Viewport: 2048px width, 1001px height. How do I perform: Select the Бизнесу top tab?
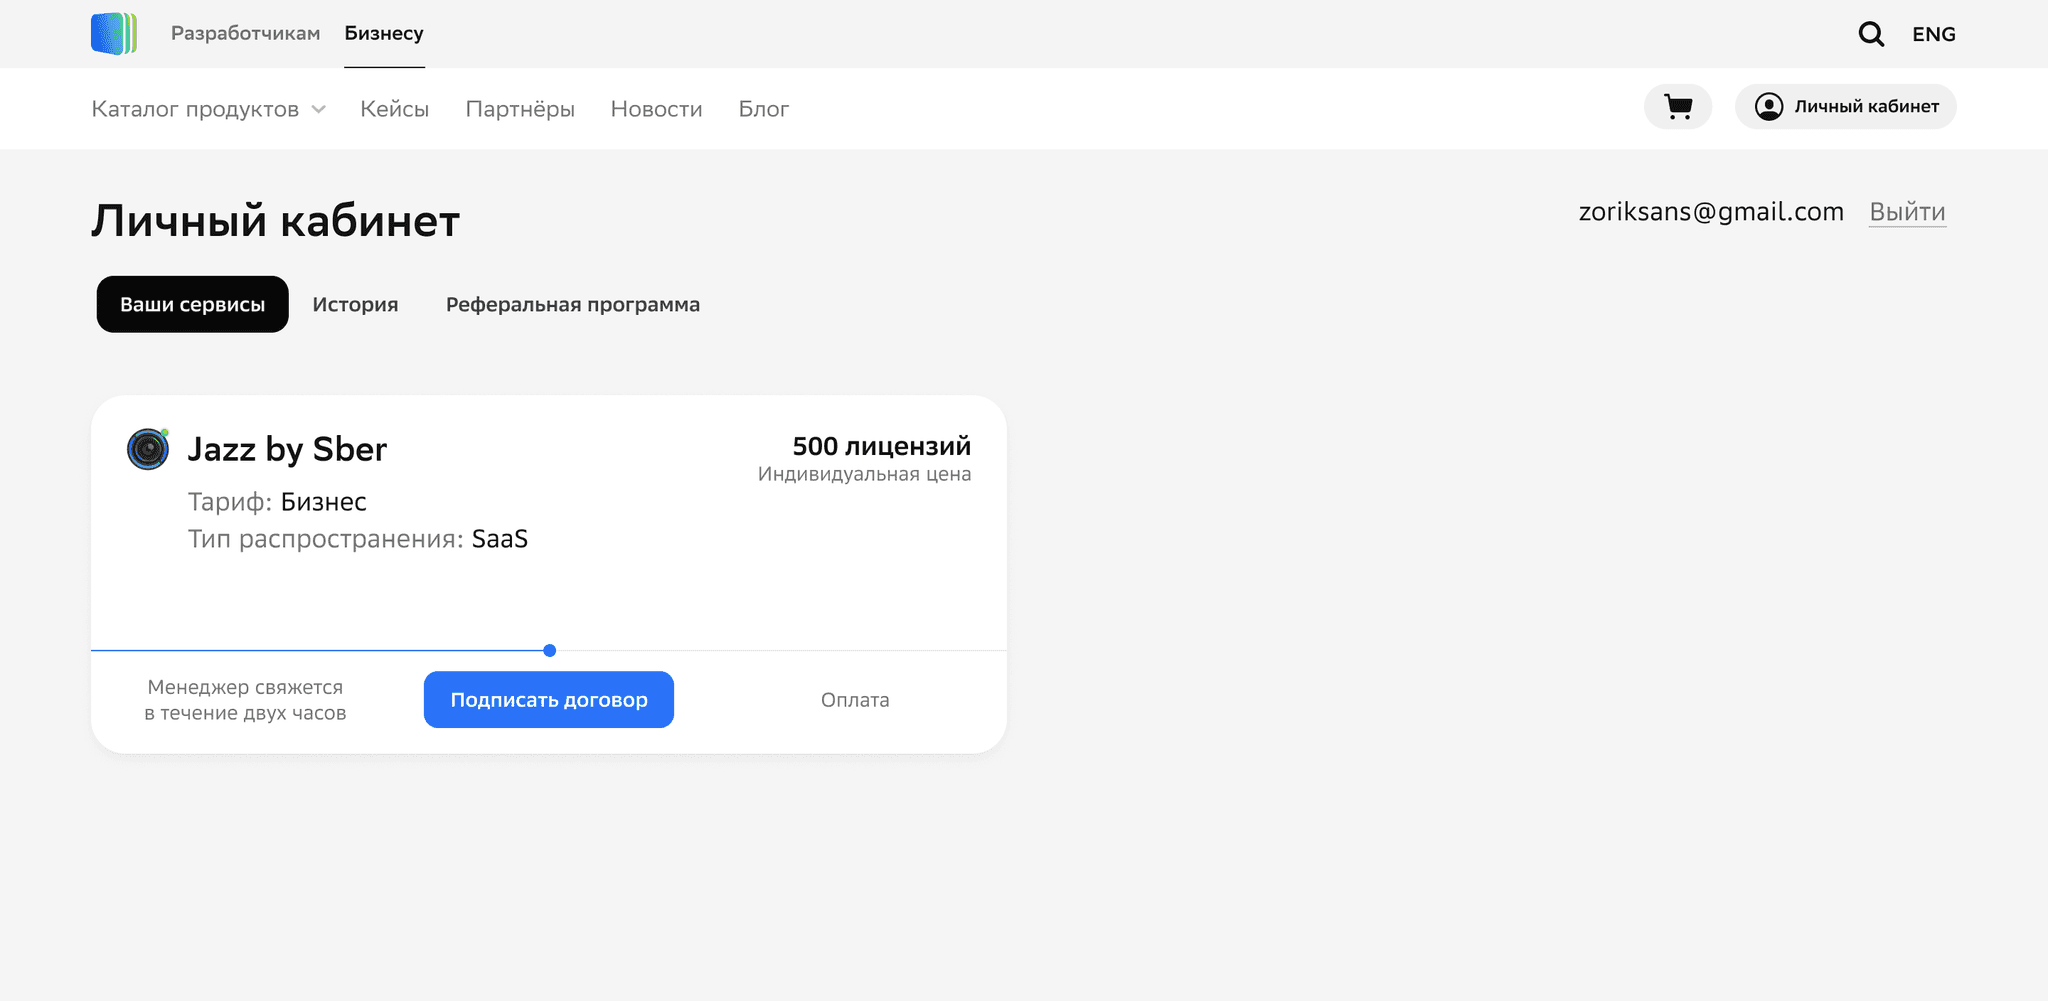tap(384, 33)
